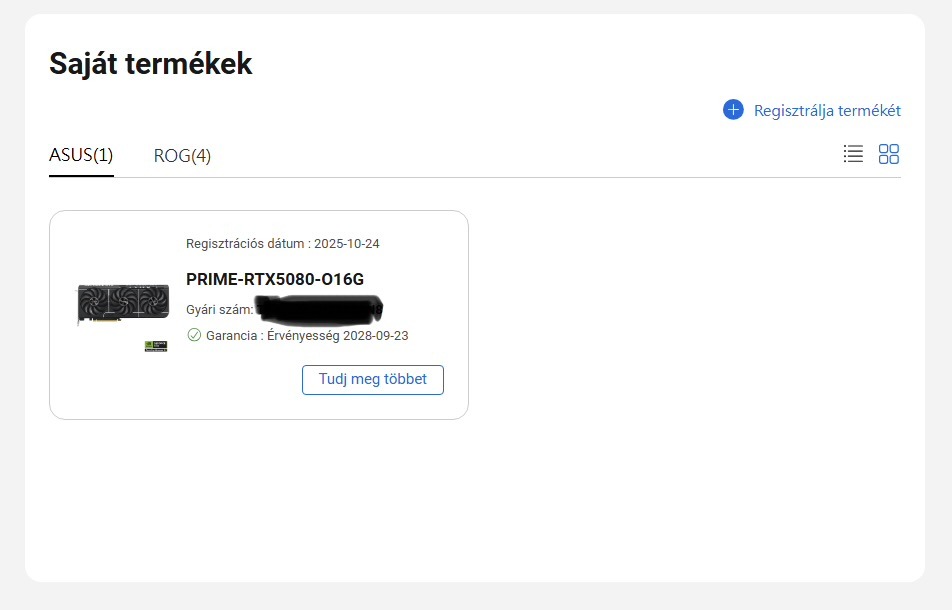Open the PRIME-RTX5080-O16G product title
952x610 pixels.
(268, 279)
